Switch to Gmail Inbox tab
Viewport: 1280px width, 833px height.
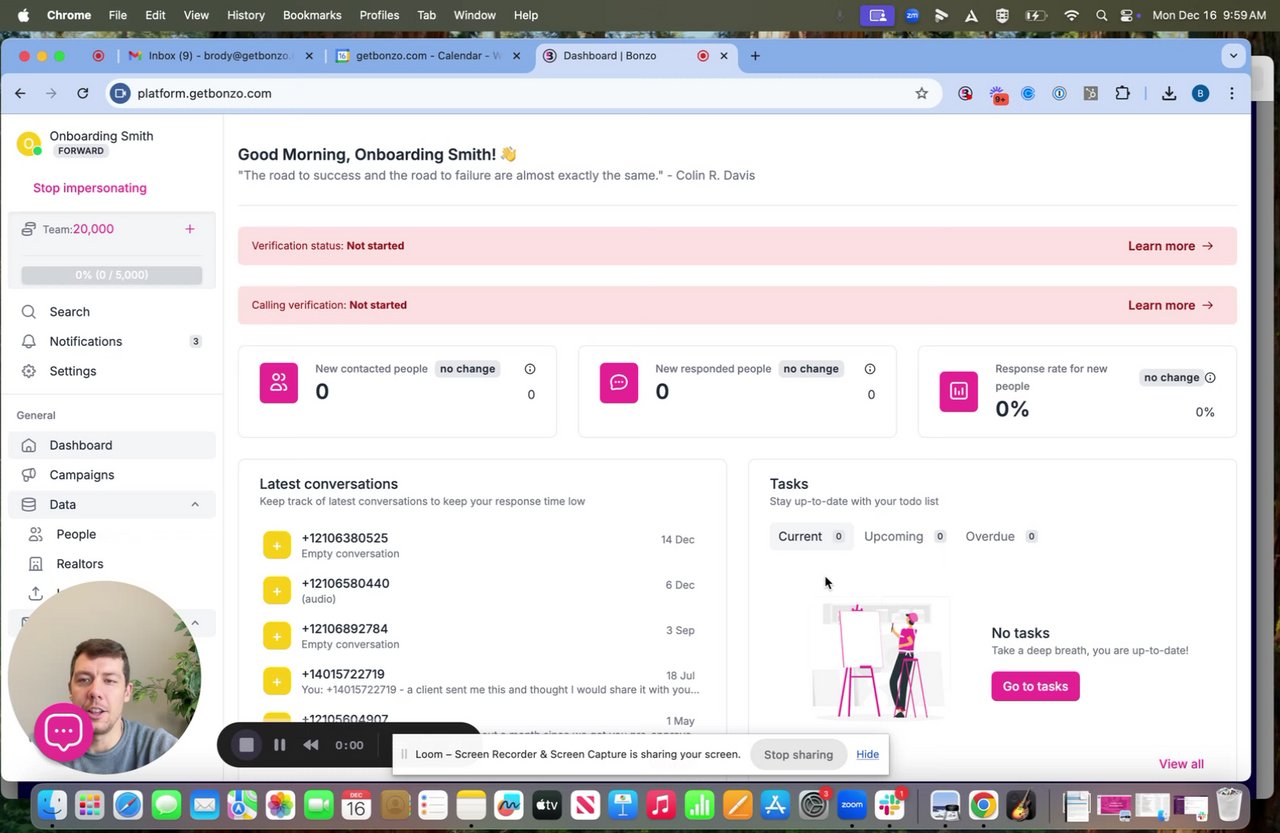pyautogui.click(x=220, y=56)
